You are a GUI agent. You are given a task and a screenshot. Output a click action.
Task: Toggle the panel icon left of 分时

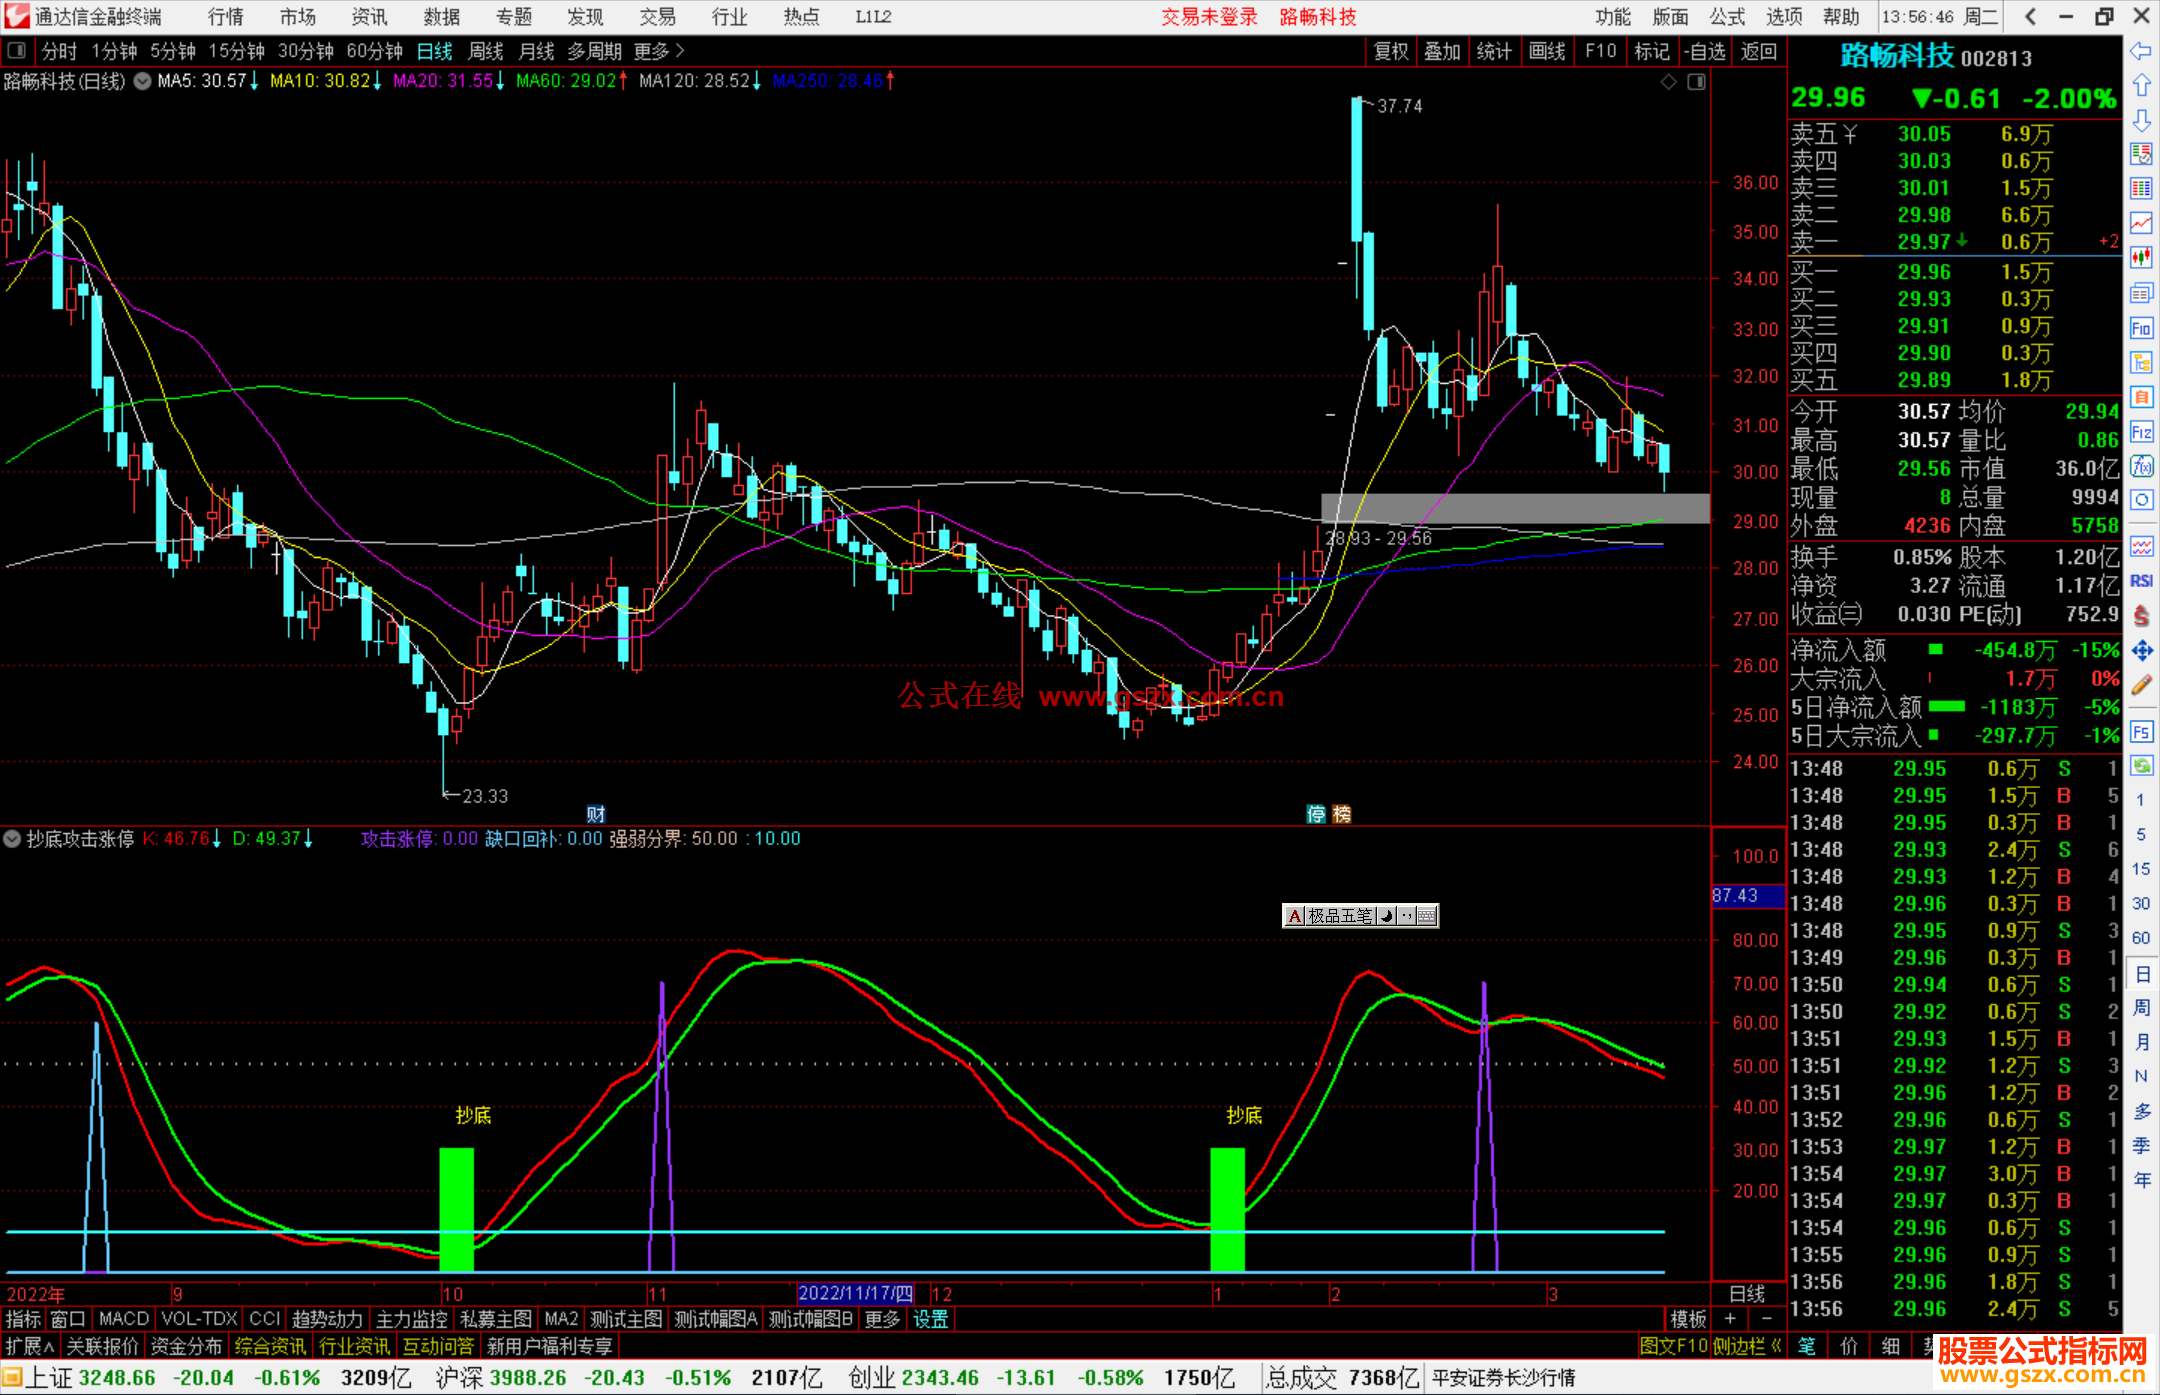point(17,51)
